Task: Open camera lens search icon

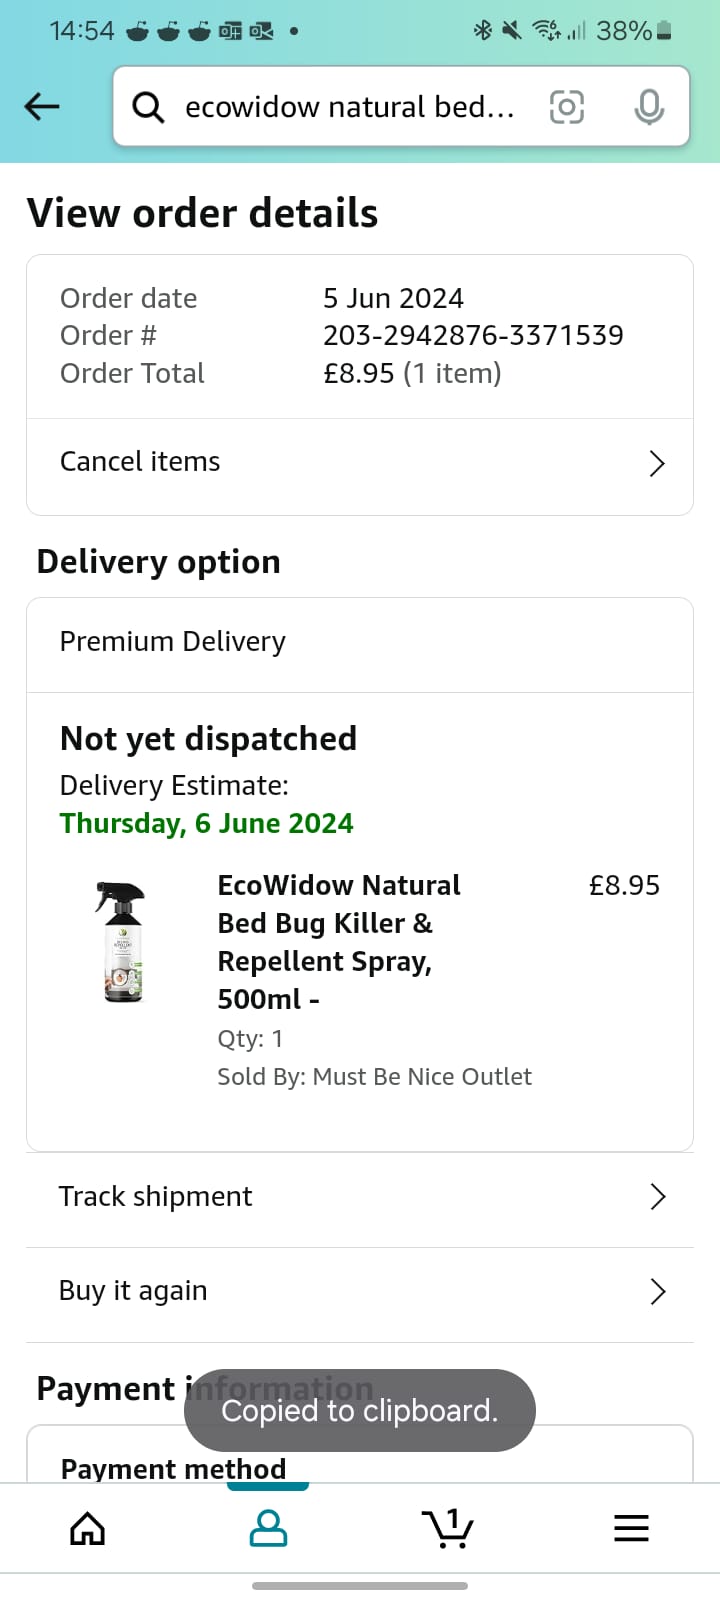Action: (567, 107)
